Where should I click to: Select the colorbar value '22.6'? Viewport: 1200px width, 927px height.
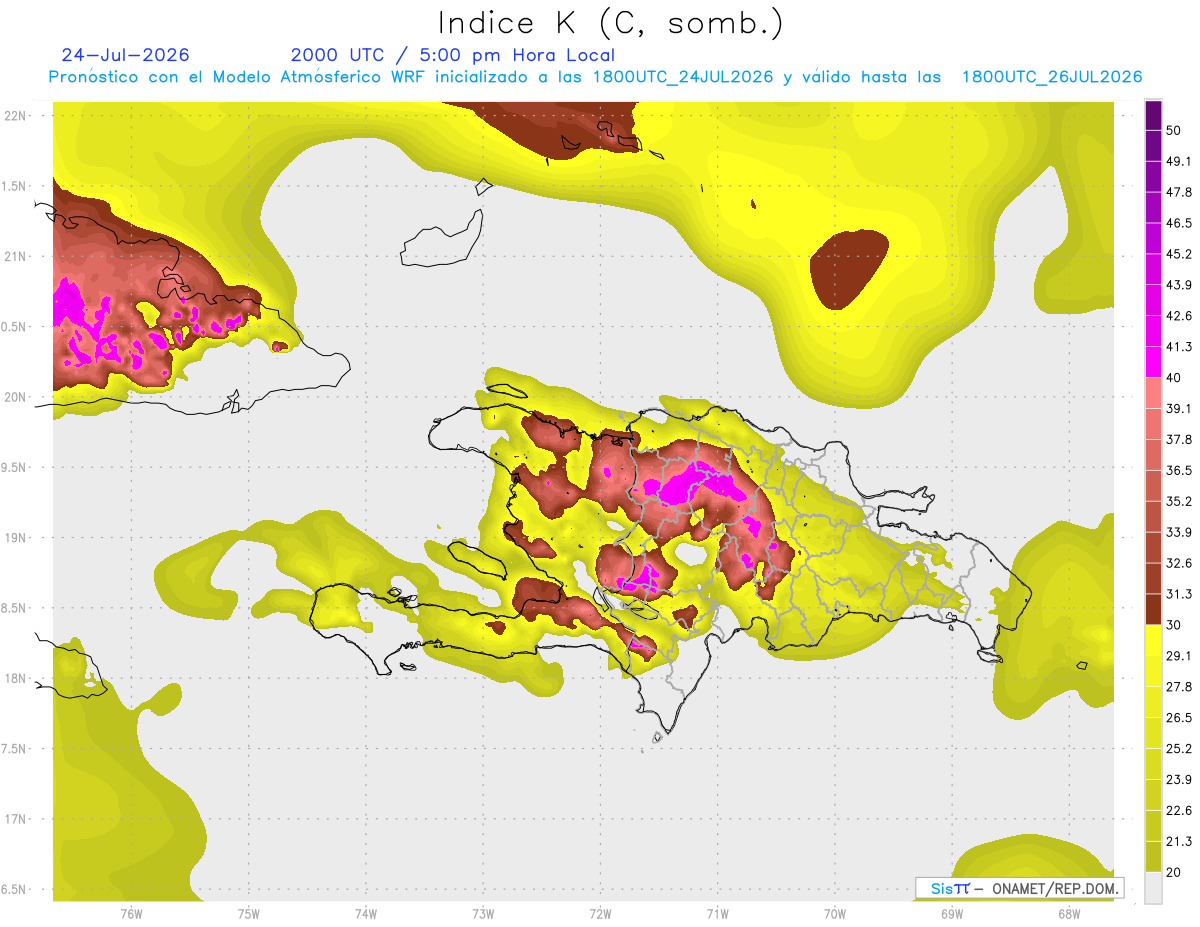click(x=1178, y=810)
